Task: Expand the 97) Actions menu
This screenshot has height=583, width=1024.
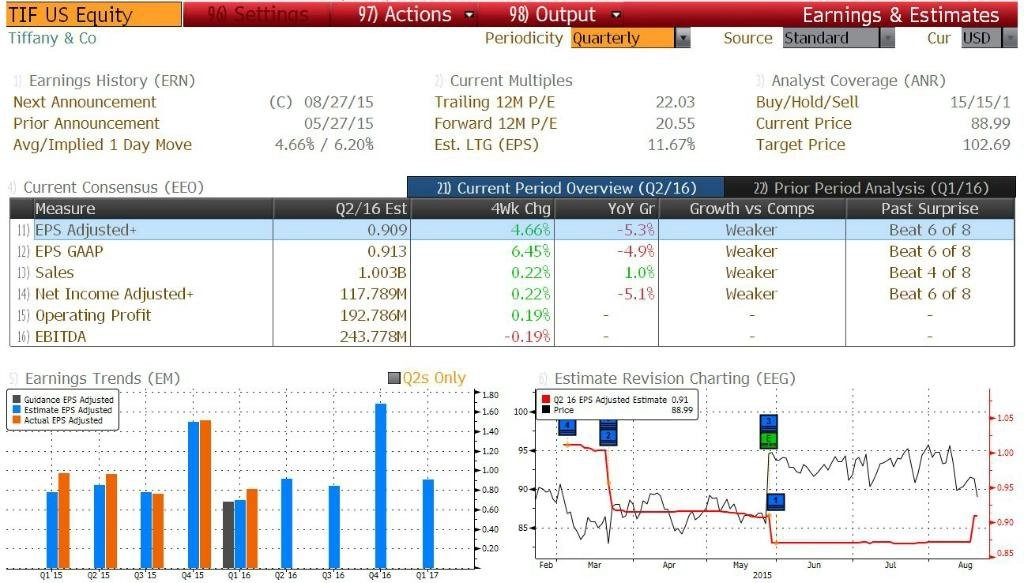Action: coord(415,14)
